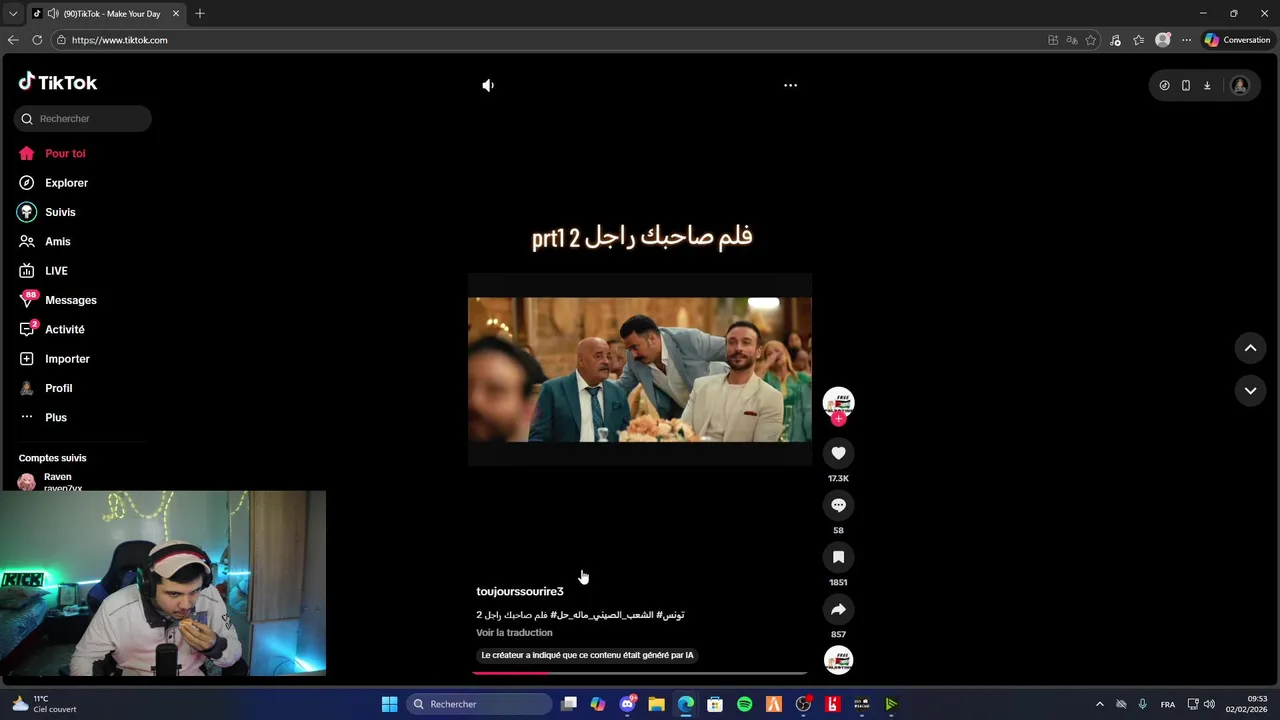Open the Suivis feed
The image size is (1280, 720).
click(x=60, y=212)
